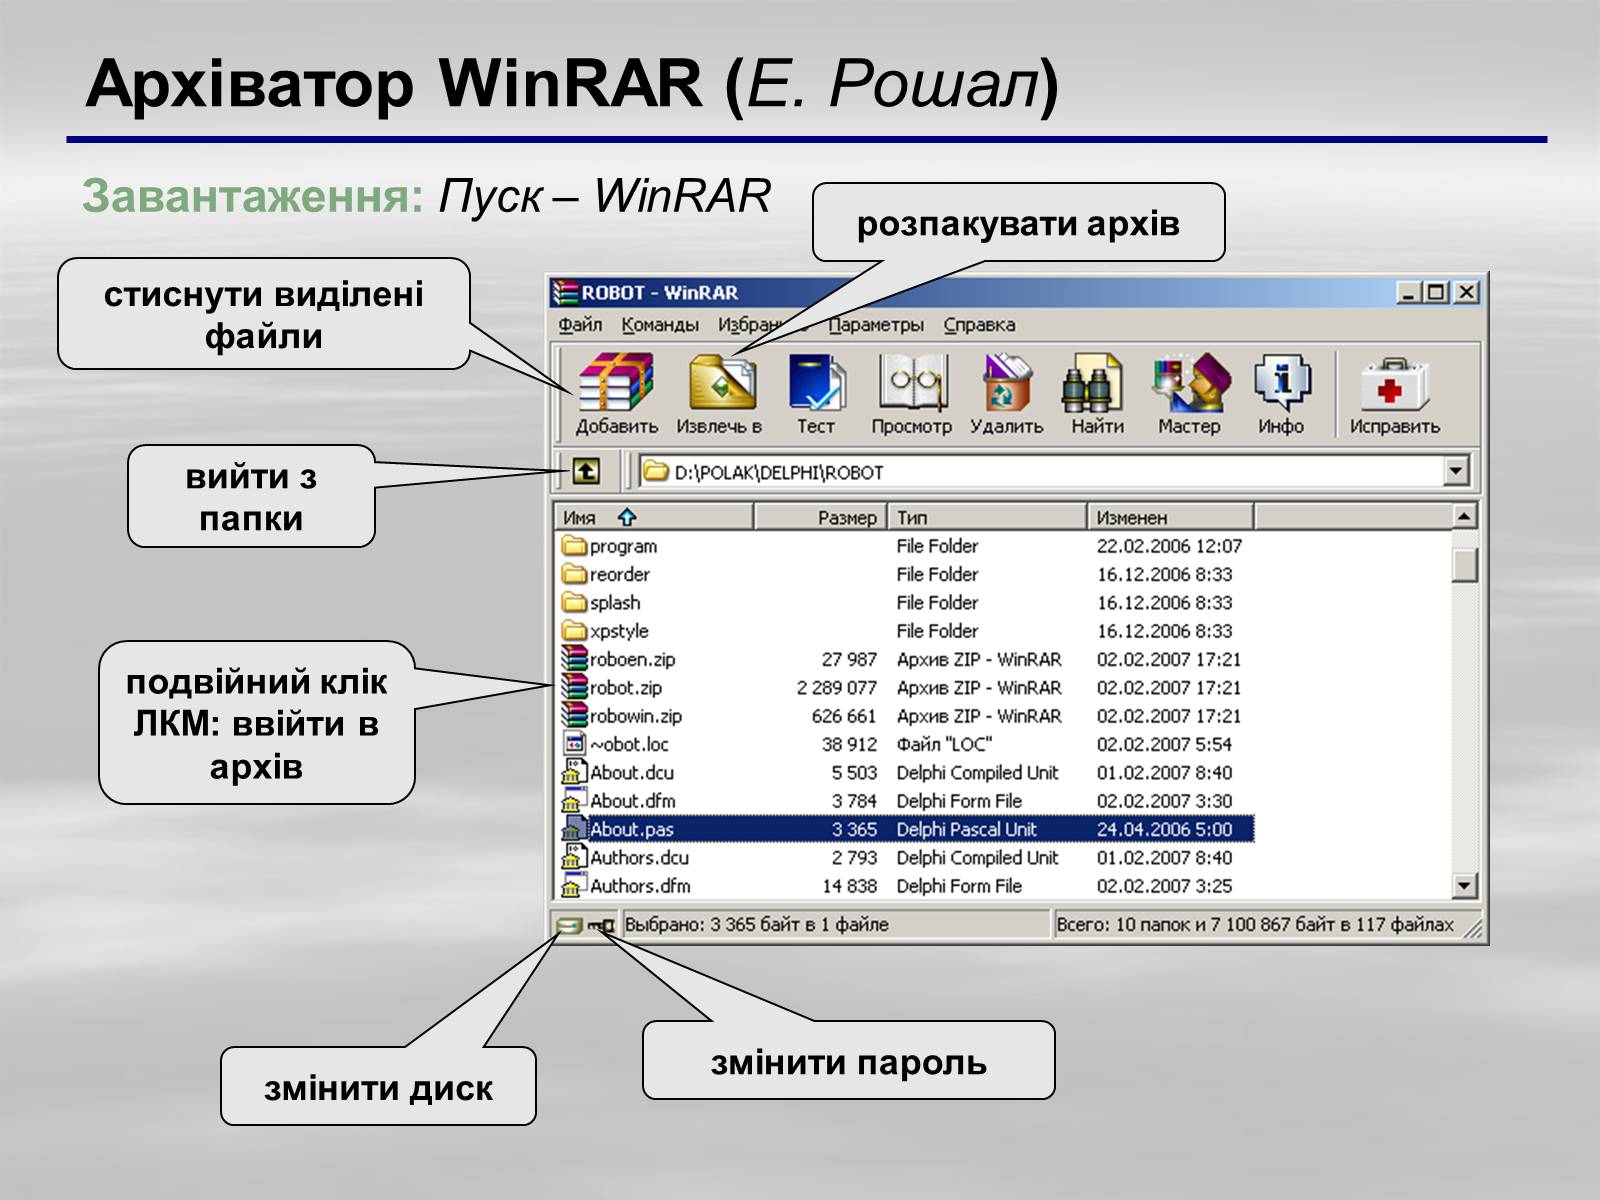Select the roboen.zip archive icon
This screenshot has width=1600, height=1200.
click(573, 659)
